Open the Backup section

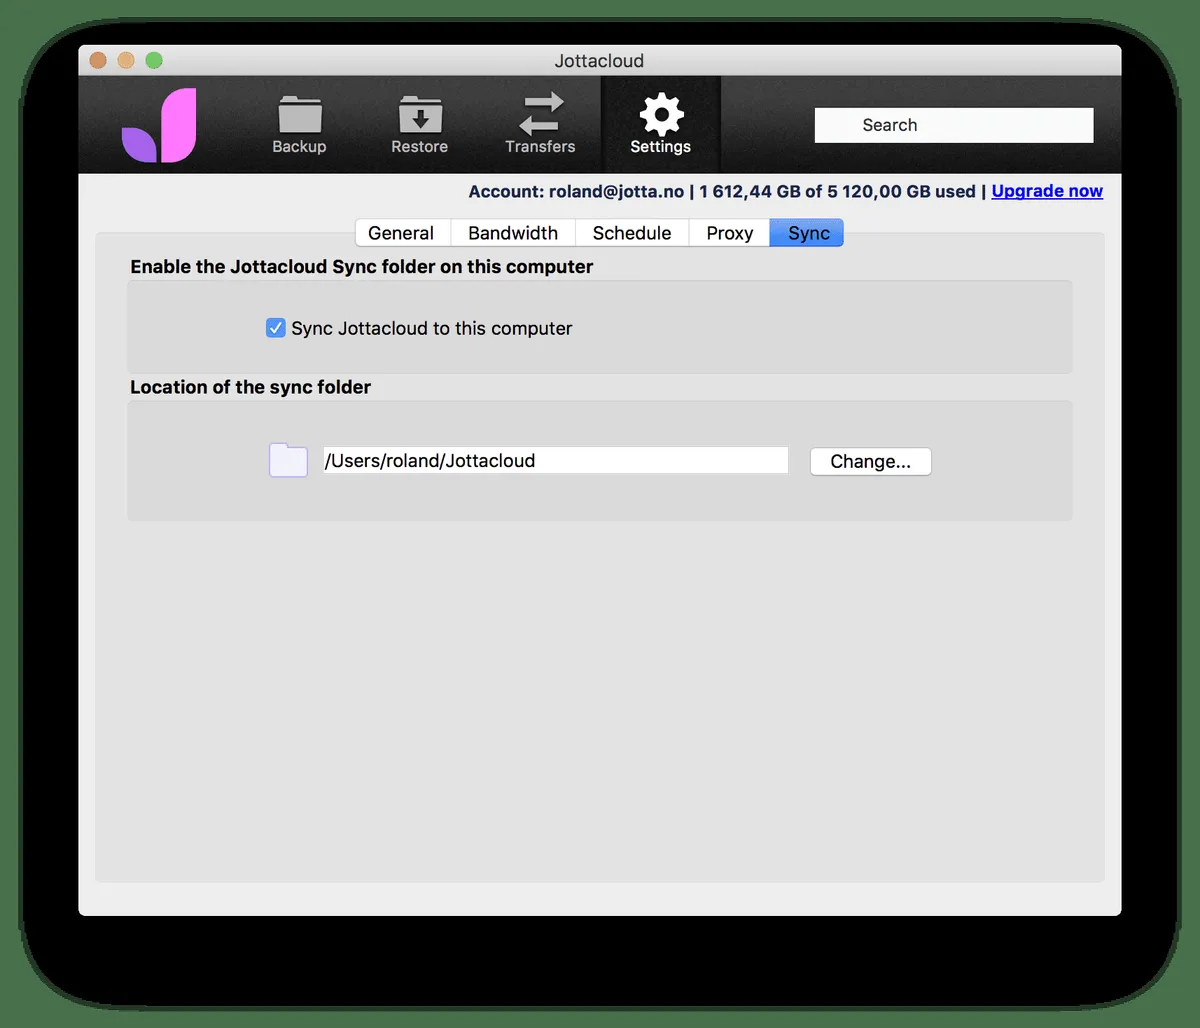coord(299,125)
